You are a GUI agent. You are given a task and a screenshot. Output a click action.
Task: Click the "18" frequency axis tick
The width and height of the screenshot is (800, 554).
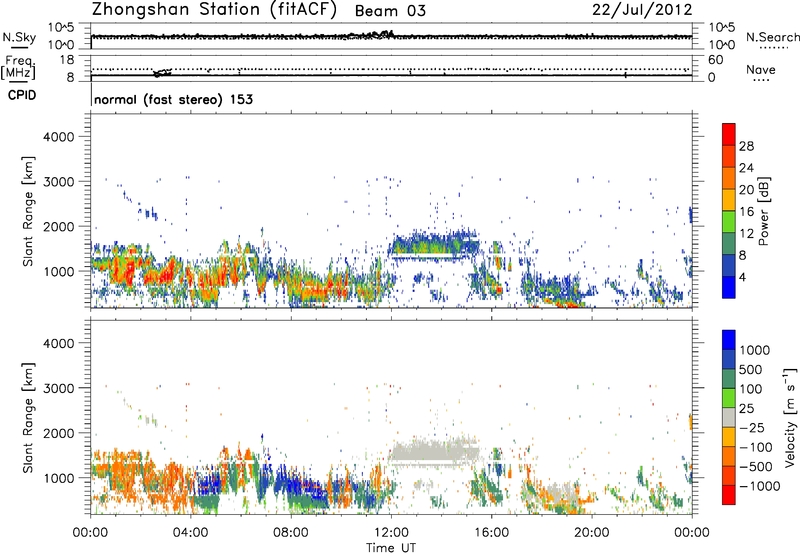tap(67, 60)
